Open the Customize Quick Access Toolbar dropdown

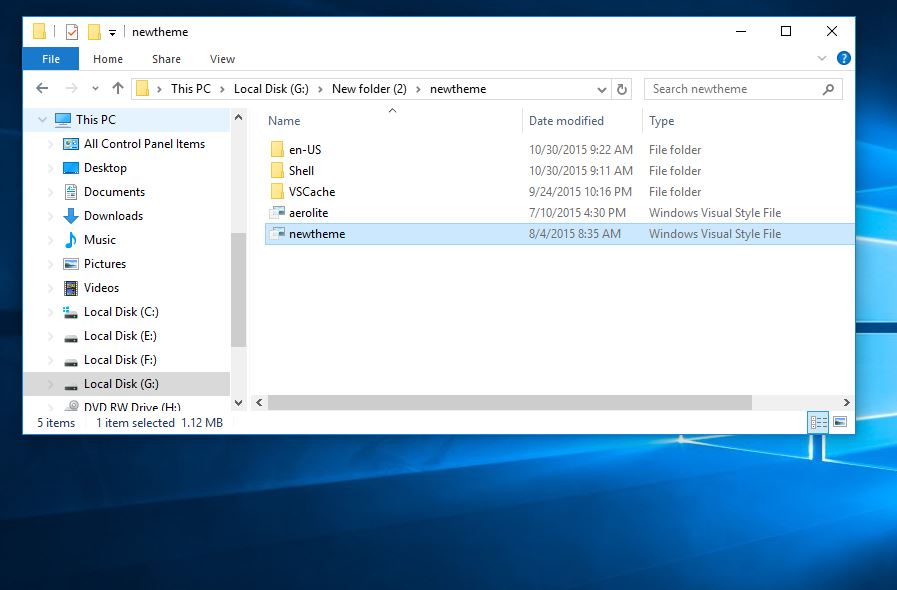[x=113, y=33]
